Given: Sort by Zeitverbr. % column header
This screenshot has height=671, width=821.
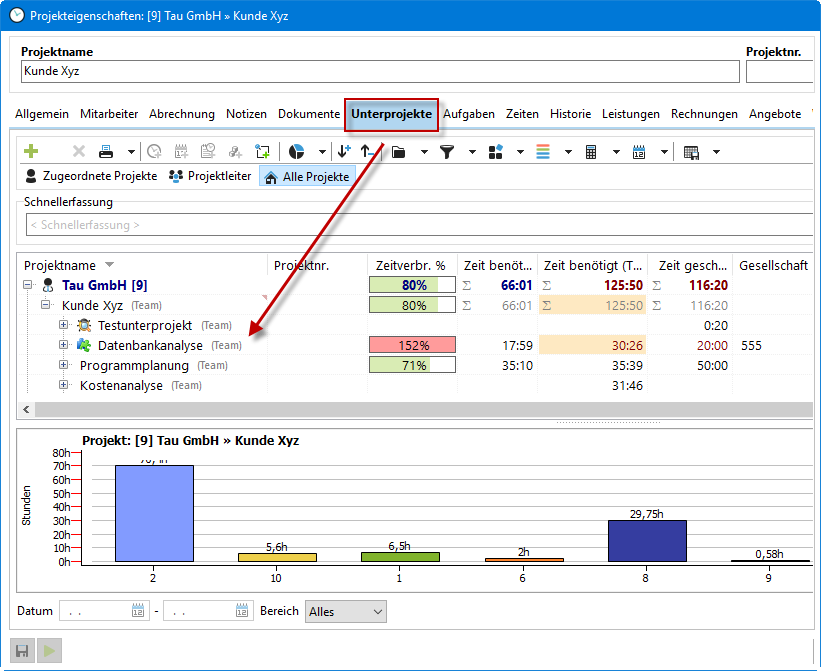Looking at the screenshot, I should coord(410,265).
